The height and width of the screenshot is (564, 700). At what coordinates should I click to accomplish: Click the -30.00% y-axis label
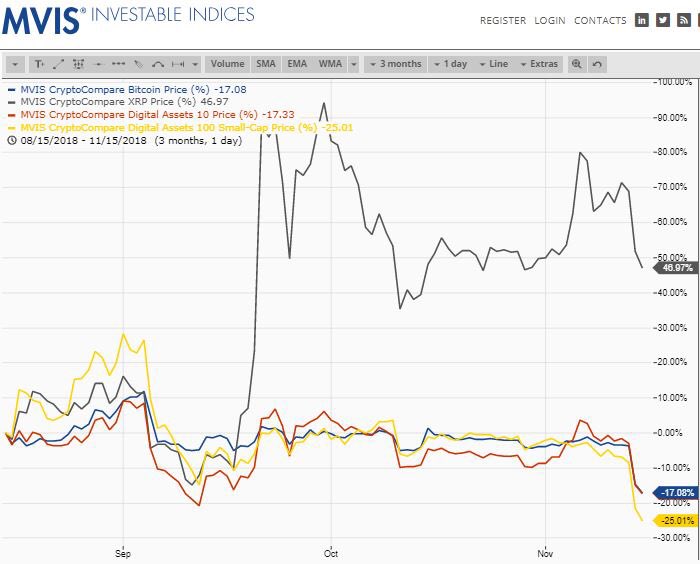[674, 538]
